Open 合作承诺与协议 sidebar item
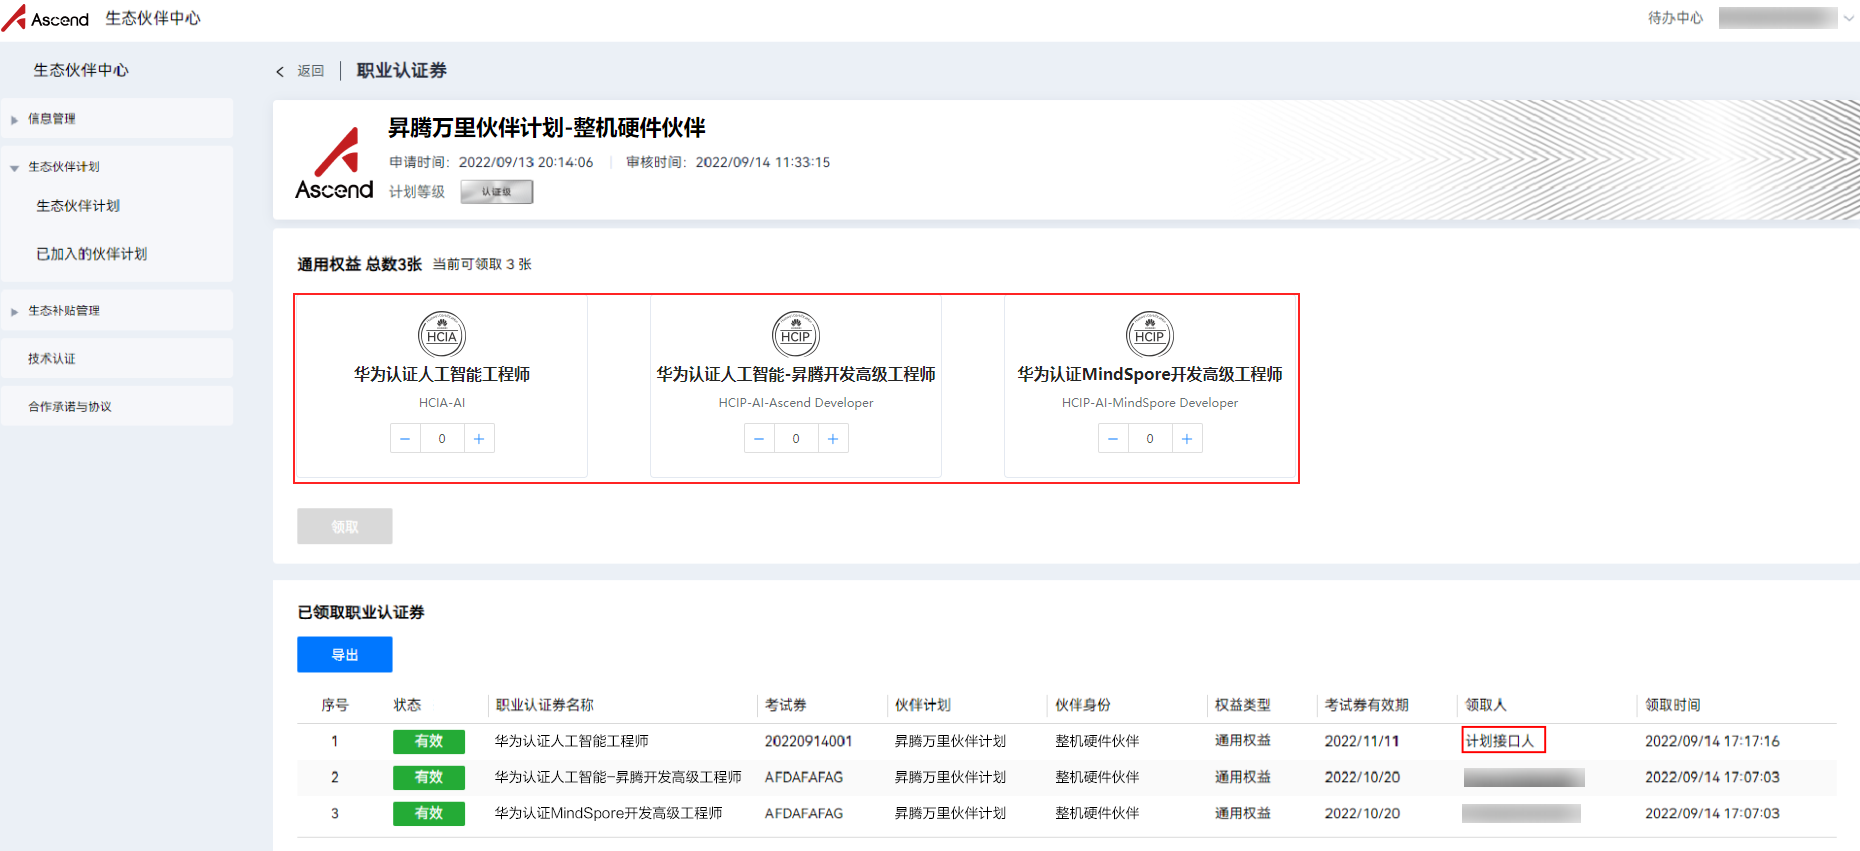This screenshot has height=851, width=1860. pyautogui.click(x=117, y=406)
